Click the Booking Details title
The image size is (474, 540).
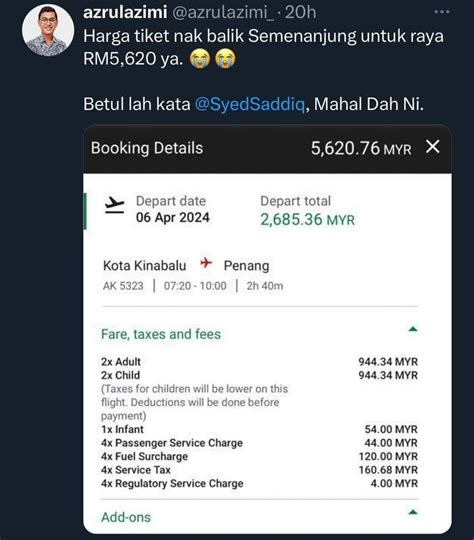tap(147, 148)
